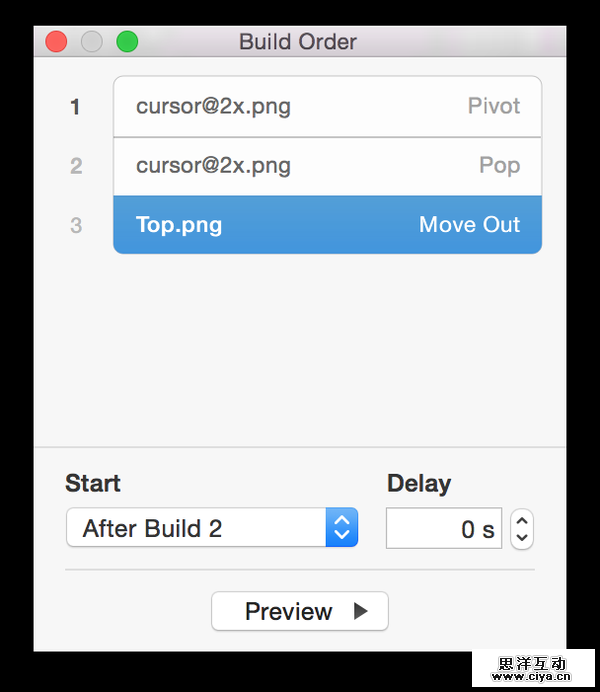Click the blue chevron arrows of Start popup
The height and width of the screenshot is (692, 600).
(x=342, y=528)
